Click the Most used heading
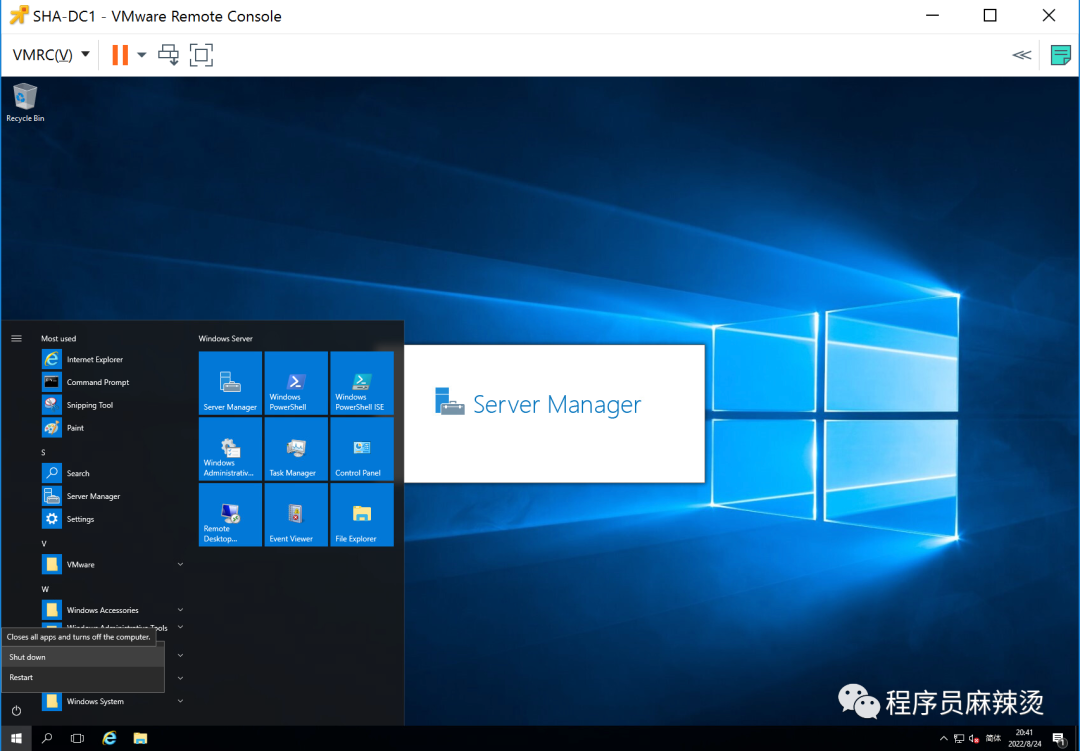The image size is (1080, 751). point(59,338)
